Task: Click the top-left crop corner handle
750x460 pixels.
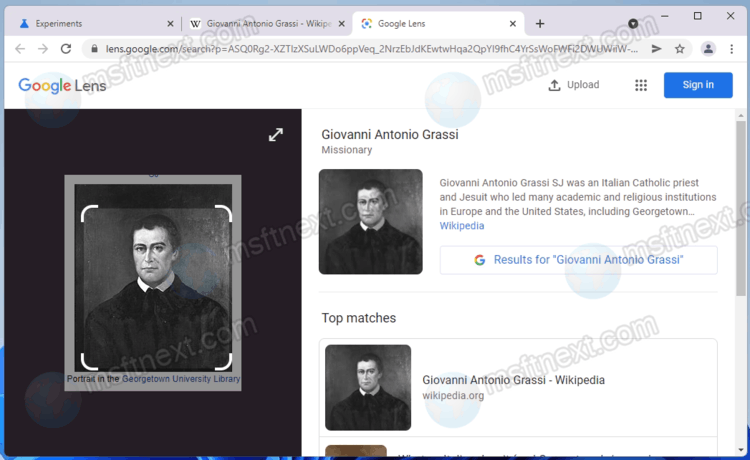Action: pyautogui.click(x=89, y=214)
